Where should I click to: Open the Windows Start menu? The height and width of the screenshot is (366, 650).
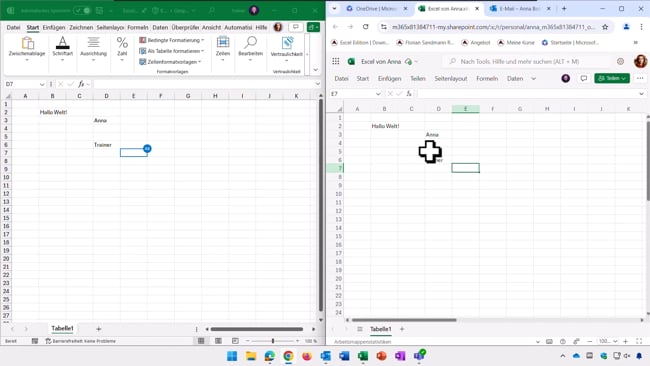click(232, 356)
